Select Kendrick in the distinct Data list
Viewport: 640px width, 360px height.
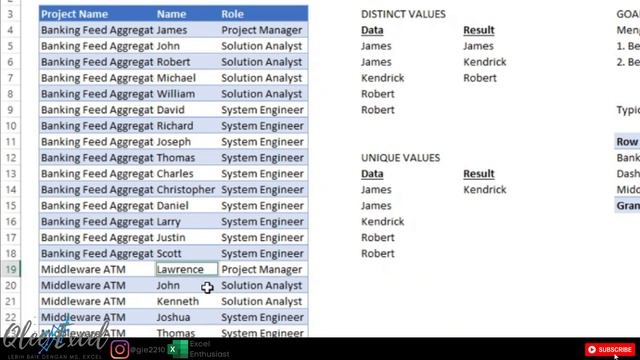(383, 78)
